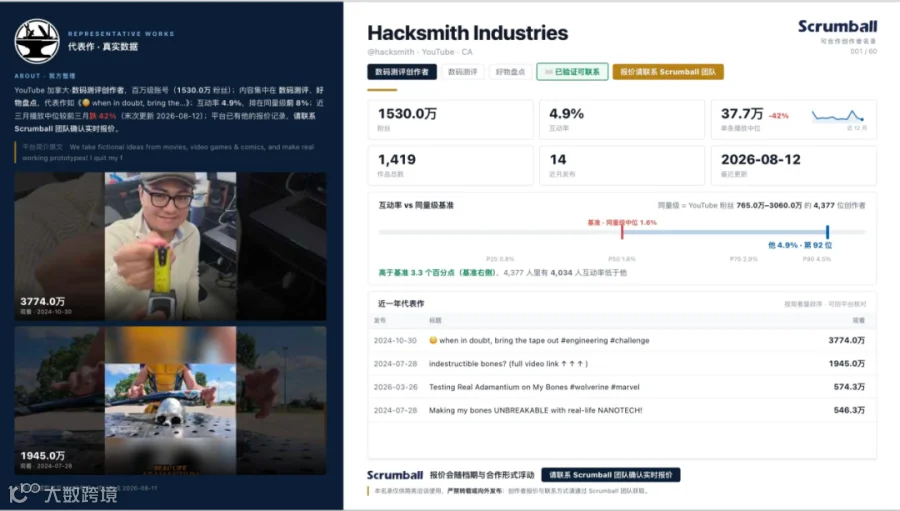The width and height of the screenshot is (900, 511).
Task: Click the 14 recent posts card
Action: point(622,165)
